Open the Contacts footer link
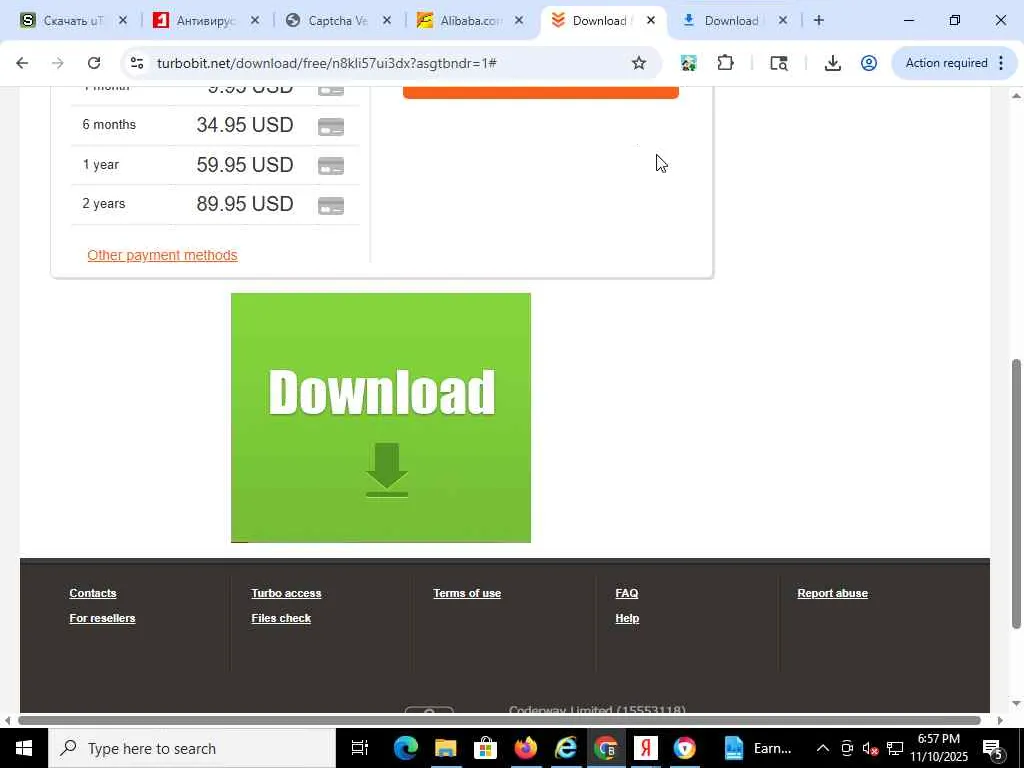 click(x=93, y=593)
